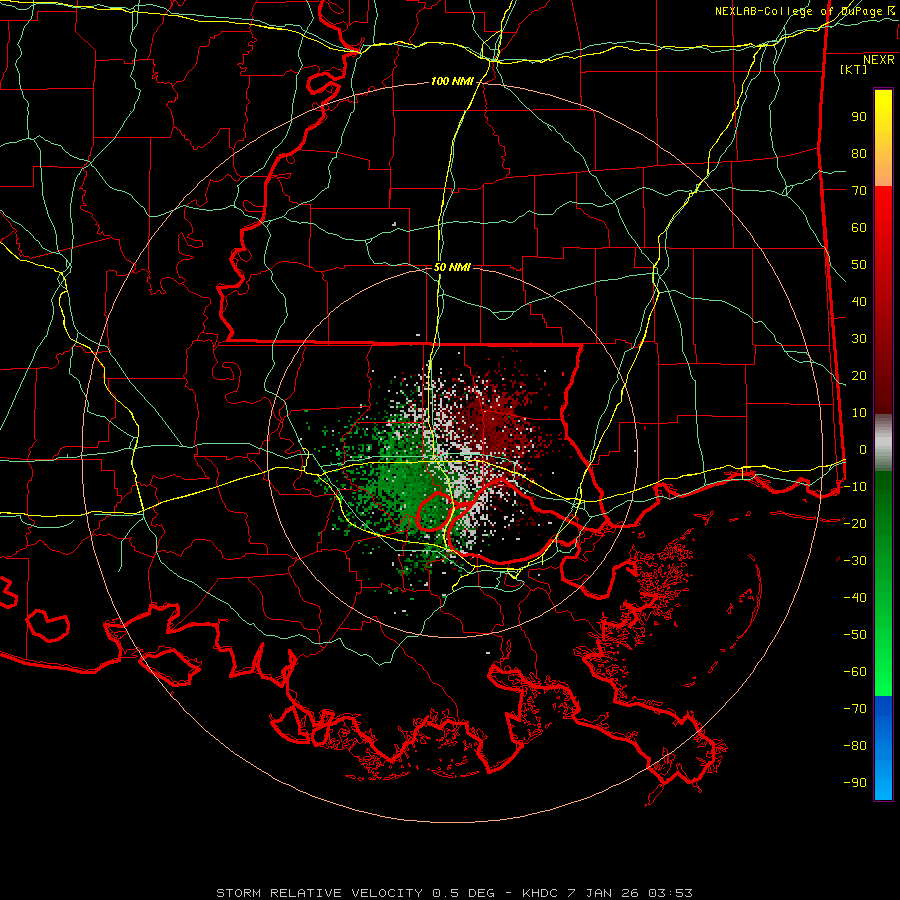This screenshot has height=900, width=900.
Task: Select the positive 40 knot scale label
Action: point(859,302)
